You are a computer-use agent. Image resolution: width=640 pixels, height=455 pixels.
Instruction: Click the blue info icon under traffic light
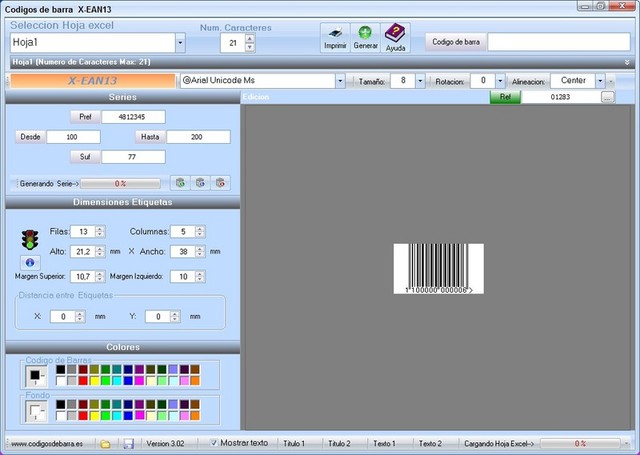(x=30, y=262)
